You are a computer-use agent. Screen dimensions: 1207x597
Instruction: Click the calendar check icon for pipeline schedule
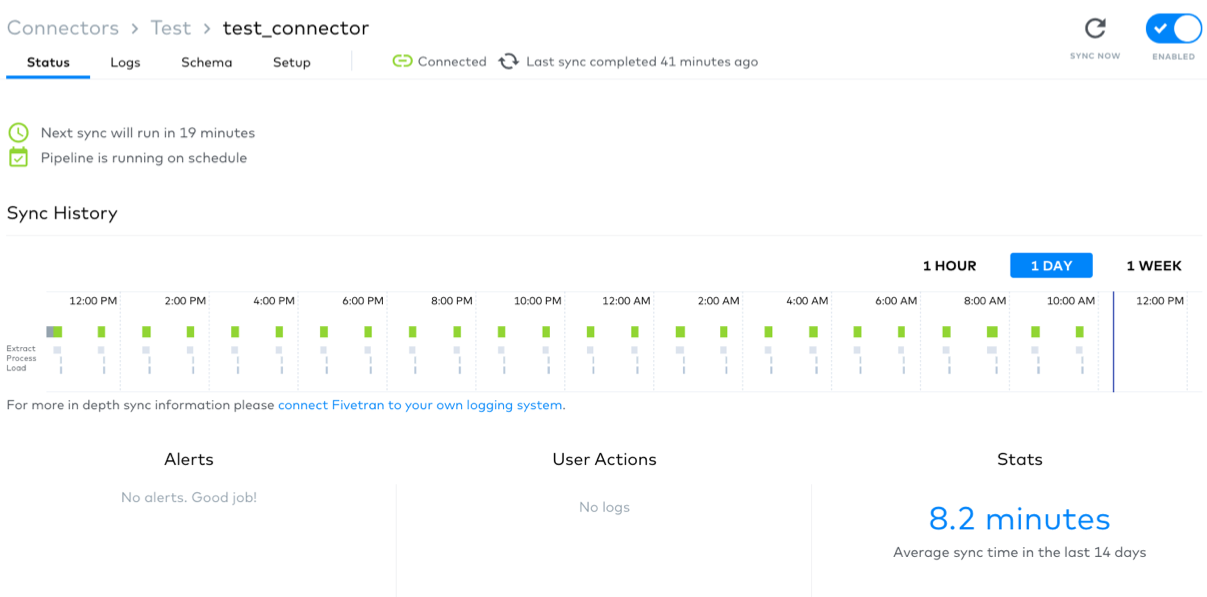[18, 157]
